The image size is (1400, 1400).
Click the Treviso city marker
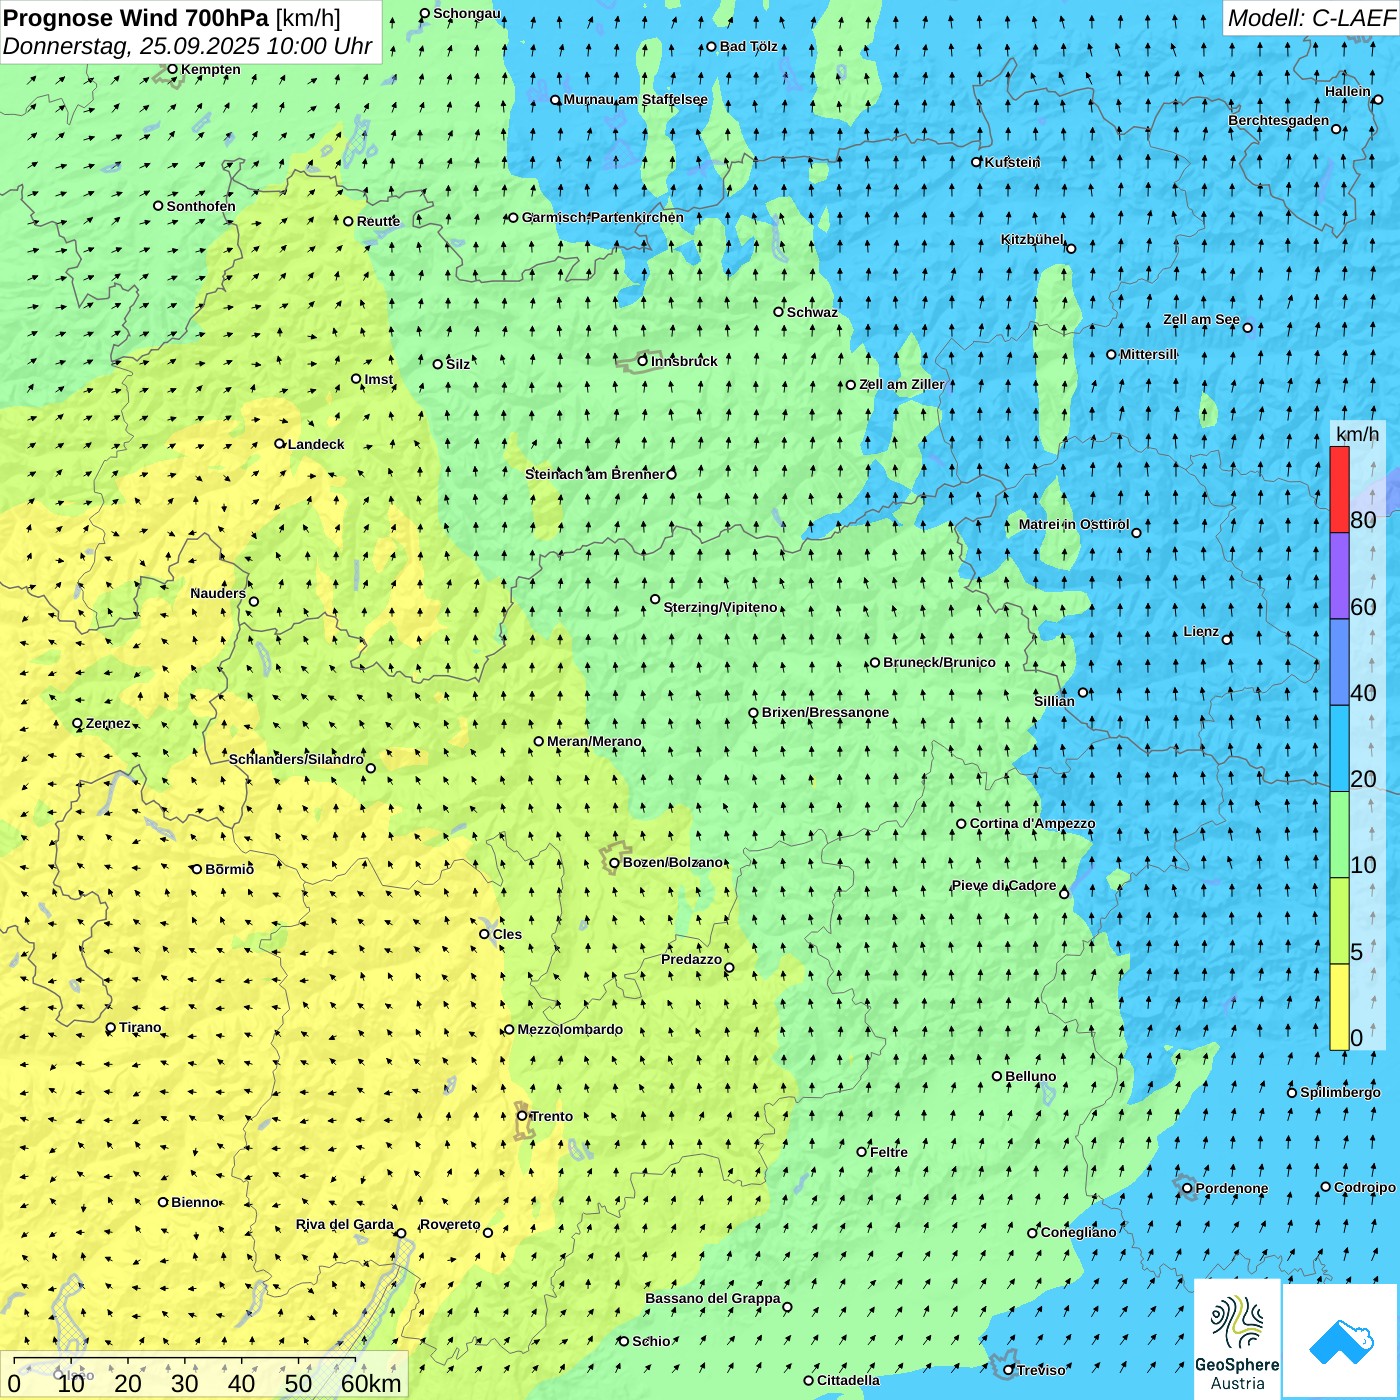1009,1370
